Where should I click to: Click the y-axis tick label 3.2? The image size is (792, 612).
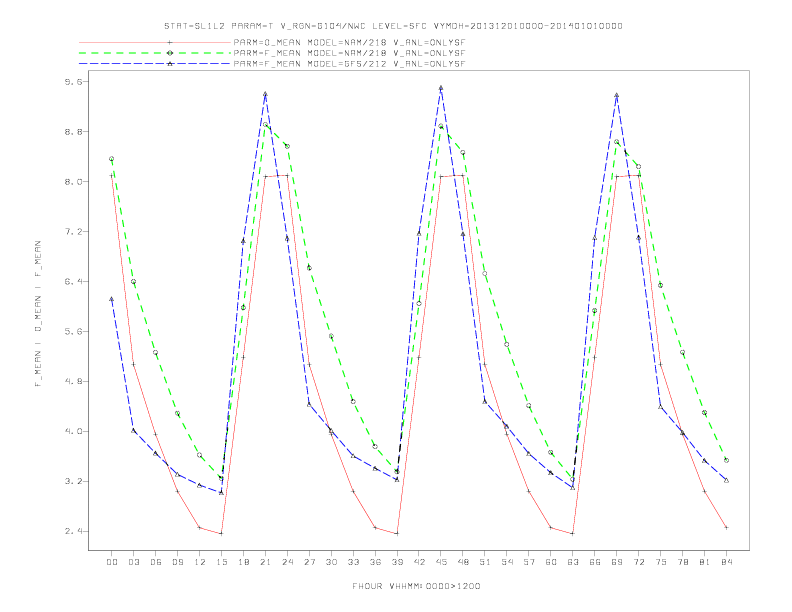click(x=75, y=481)
